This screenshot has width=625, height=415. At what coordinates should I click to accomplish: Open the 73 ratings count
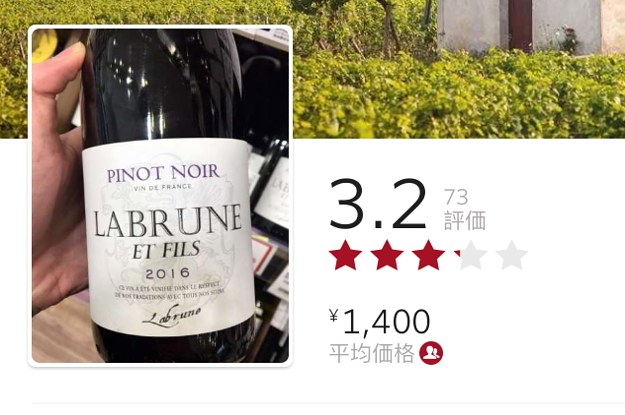coord(456,197)
